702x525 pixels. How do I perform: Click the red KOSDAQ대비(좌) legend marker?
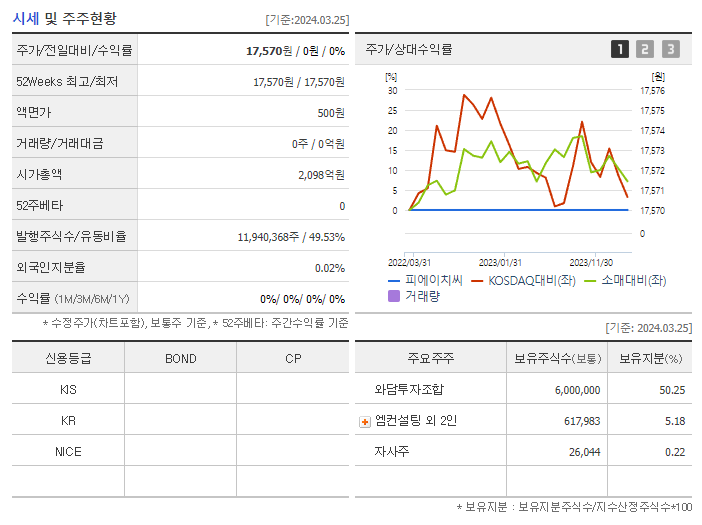477,281
